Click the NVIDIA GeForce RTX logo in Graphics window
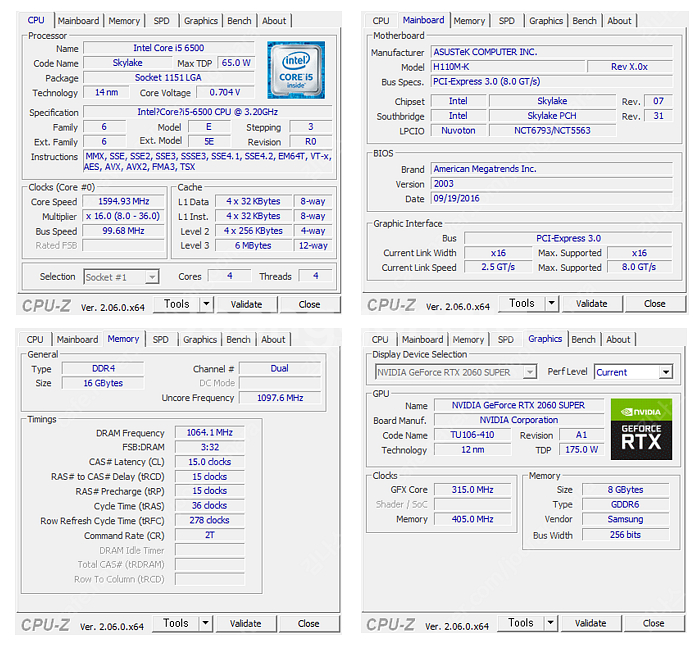 point(641,429)
